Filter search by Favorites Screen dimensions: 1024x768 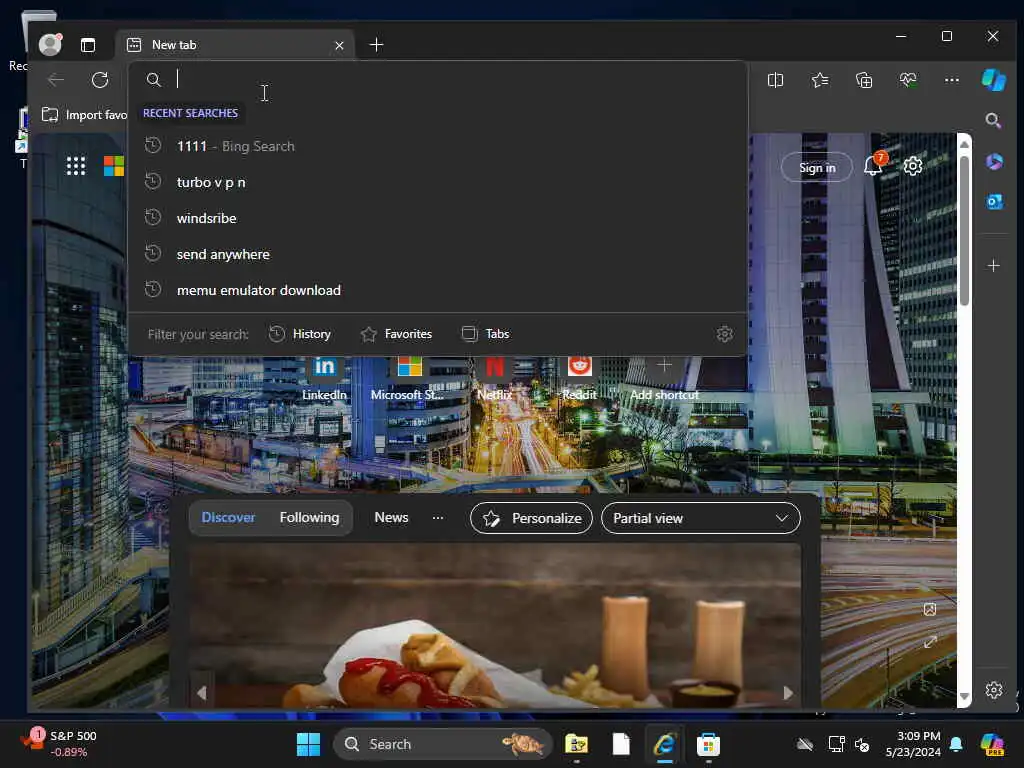click(396, 334)
